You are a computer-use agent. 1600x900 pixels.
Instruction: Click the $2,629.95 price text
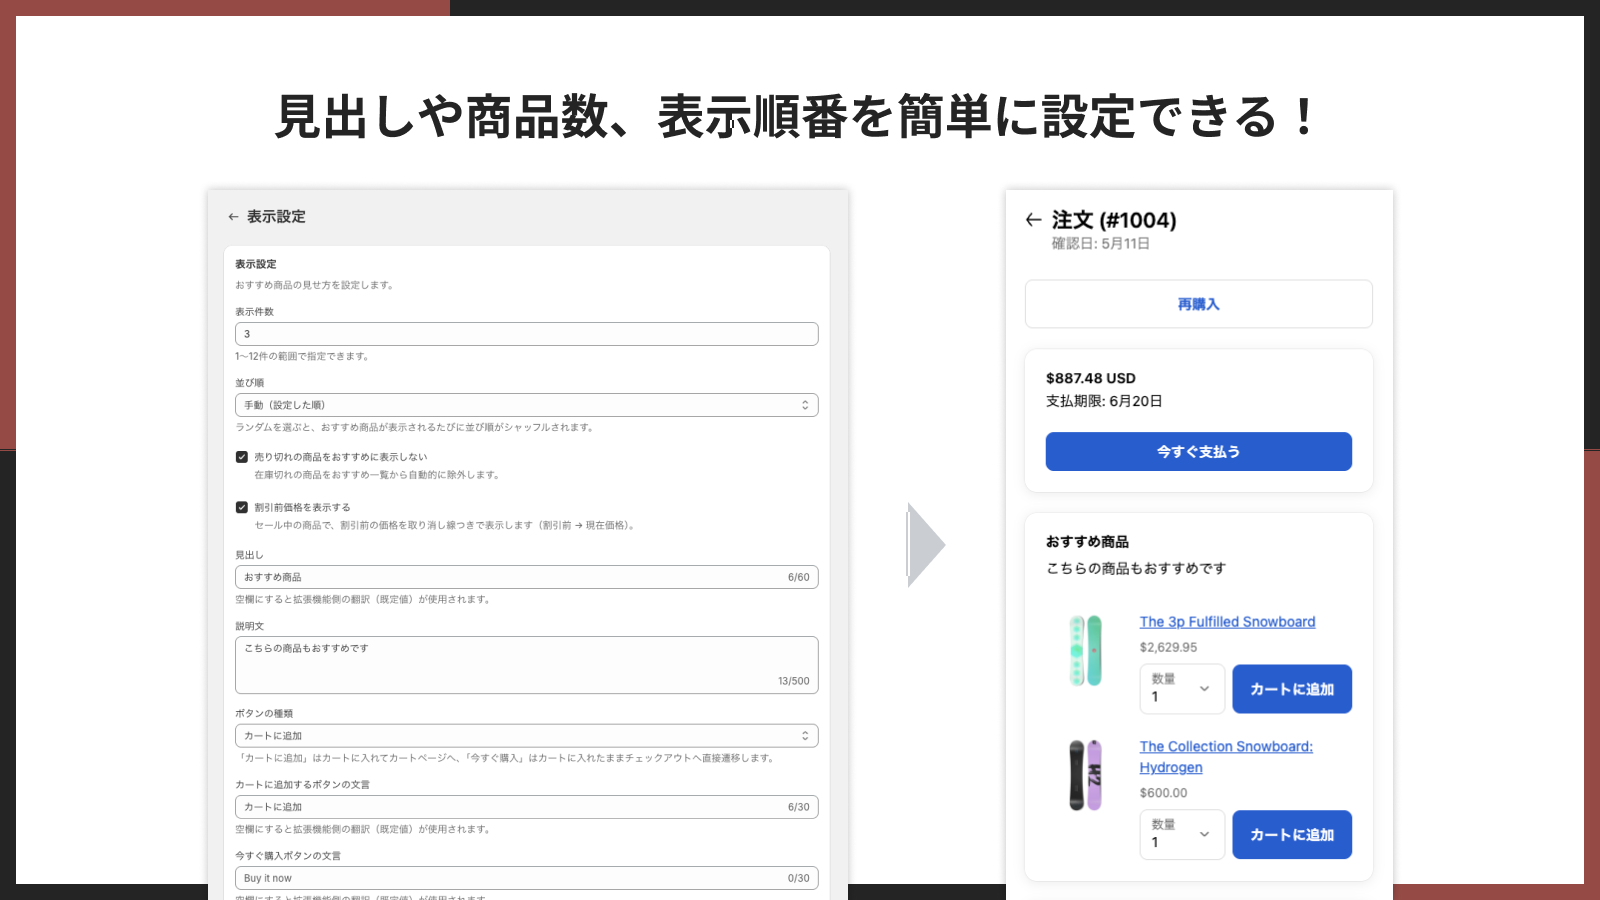pos(1168,648)
